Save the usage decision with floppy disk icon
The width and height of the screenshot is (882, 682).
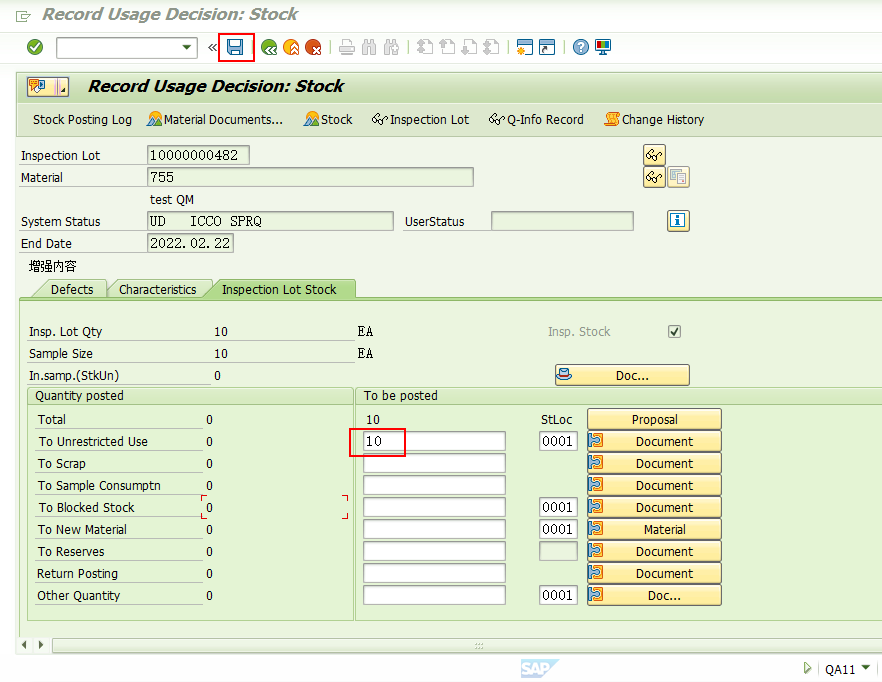[x=236, y=47]
